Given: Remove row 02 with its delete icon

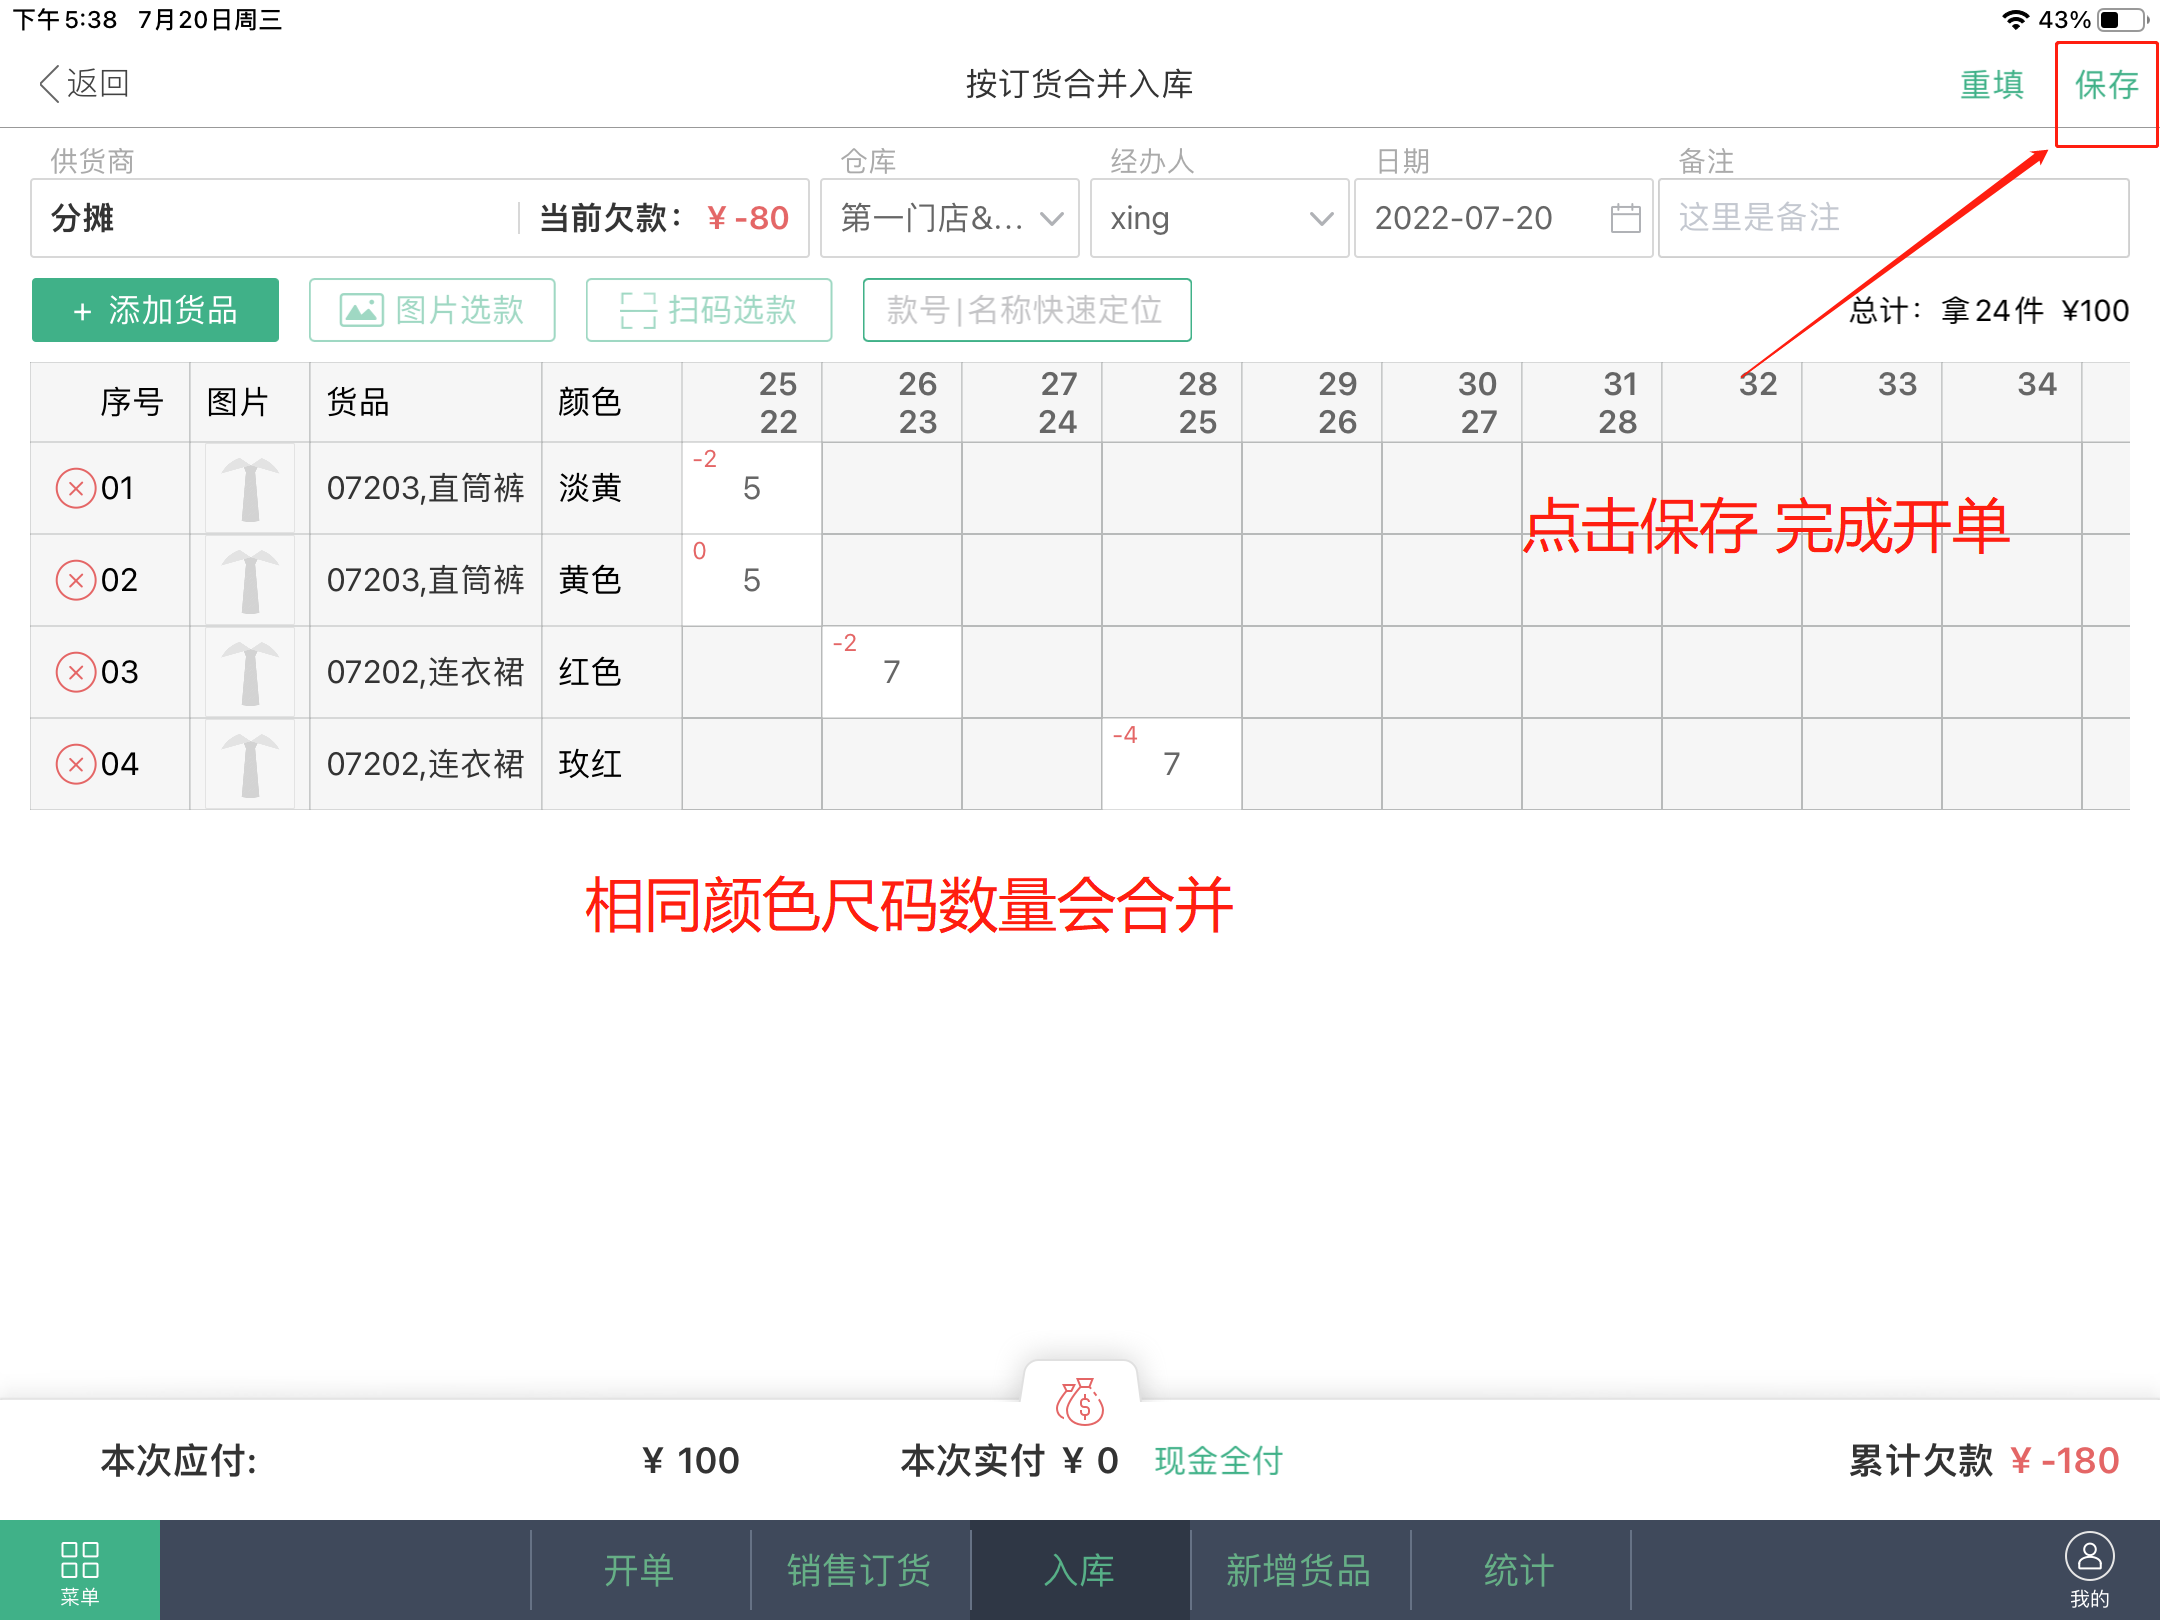Looking at the screenshot, I should click(x=76, y=581).
